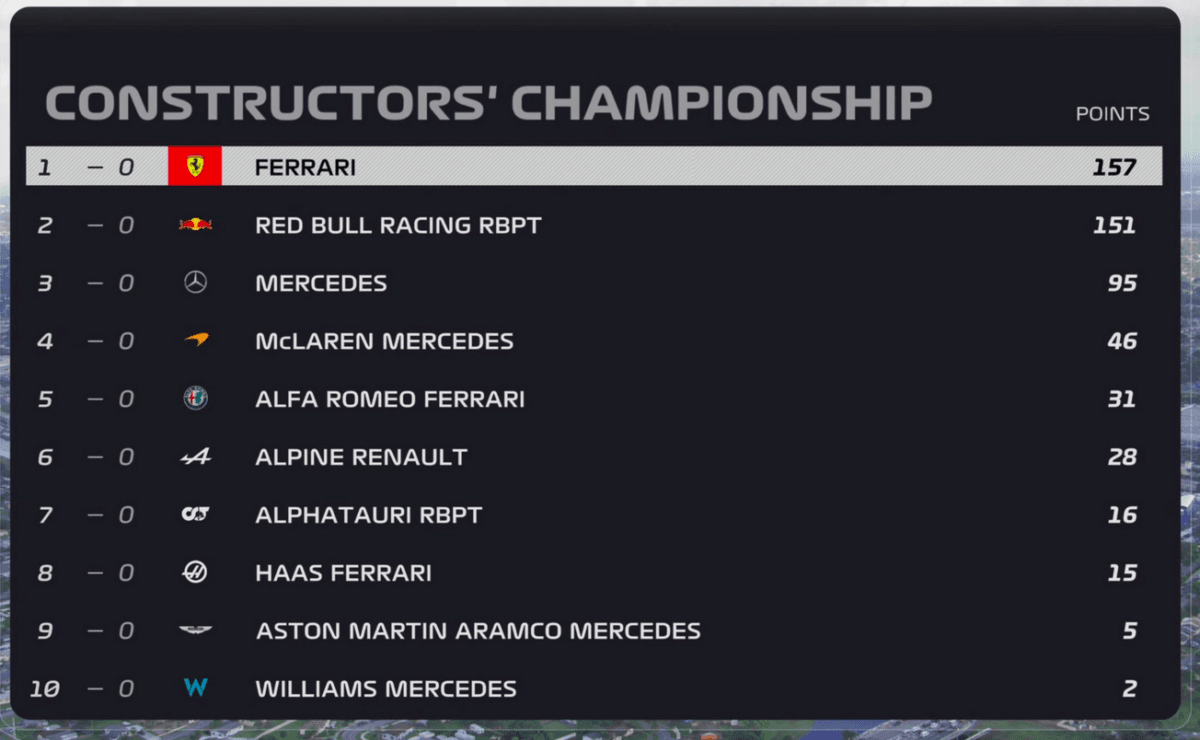Click the RED BULL RACING RBPT name
The height and width of the screenshot is (740, 1200).
(x=398, y=226)
